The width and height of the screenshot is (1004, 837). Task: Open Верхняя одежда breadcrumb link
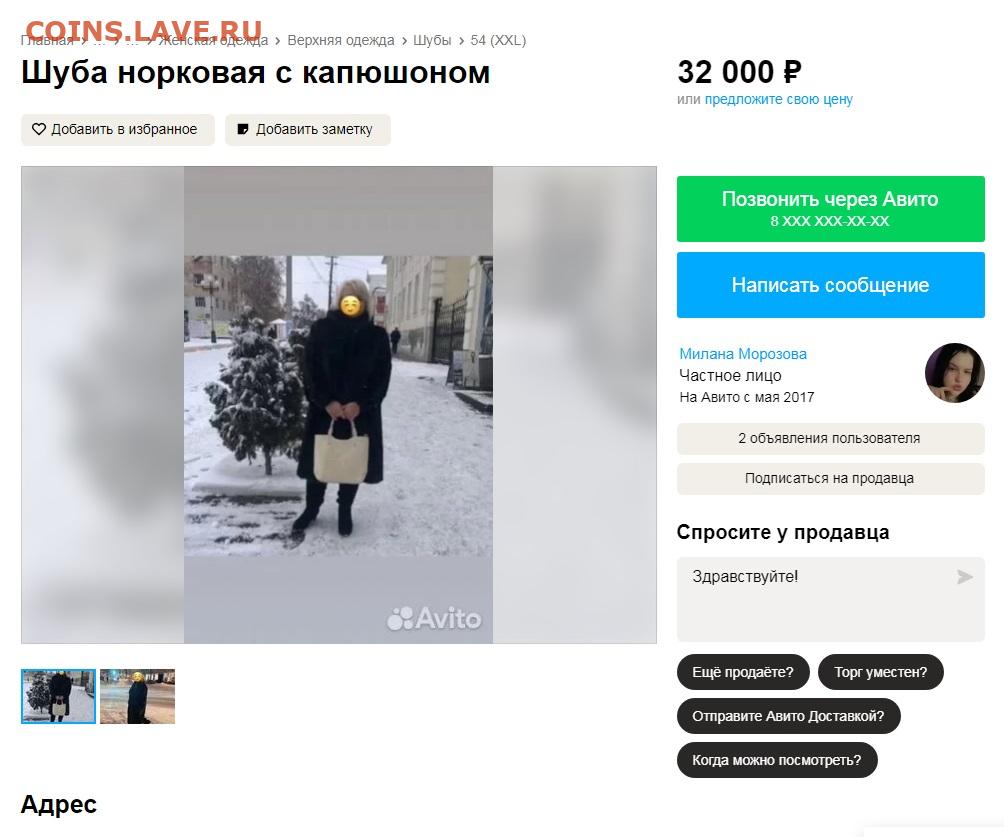[x=341, y=40]
